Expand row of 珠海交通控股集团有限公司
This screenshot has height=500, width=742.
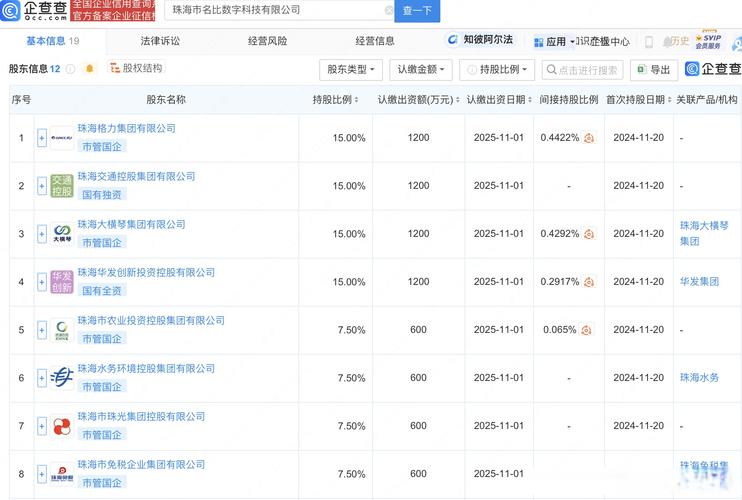tap(42, 186)
